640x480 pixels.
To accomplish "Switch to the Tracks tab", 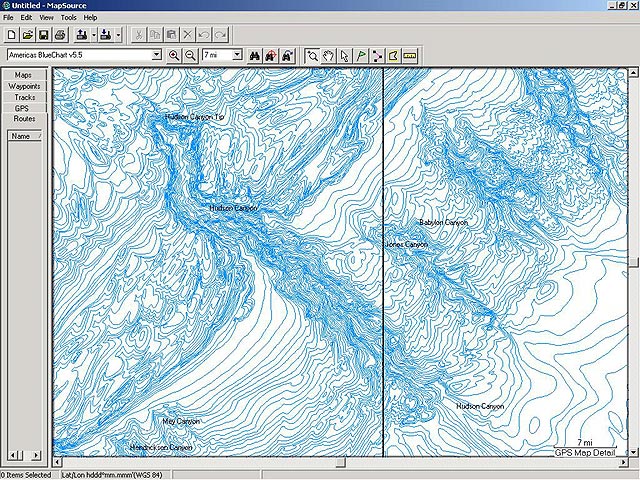I will (23, 97).
